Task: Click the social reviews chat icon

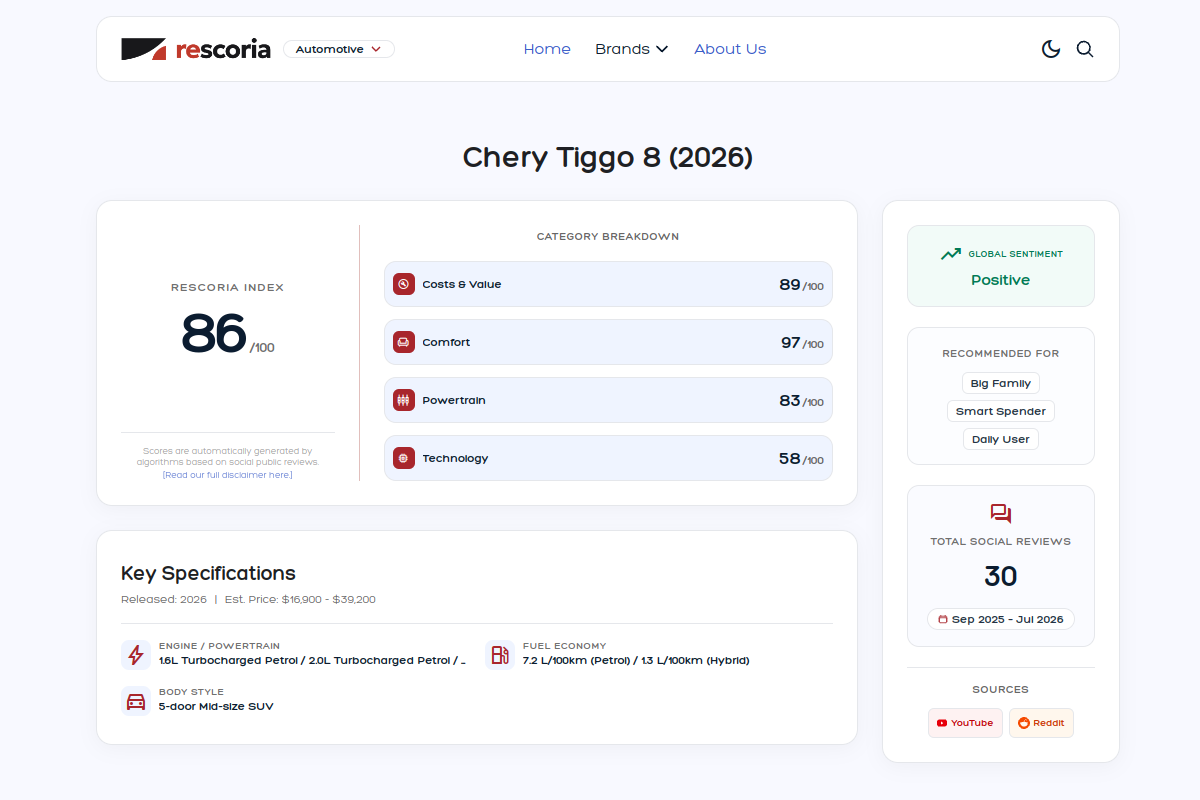Action: 1001,514
